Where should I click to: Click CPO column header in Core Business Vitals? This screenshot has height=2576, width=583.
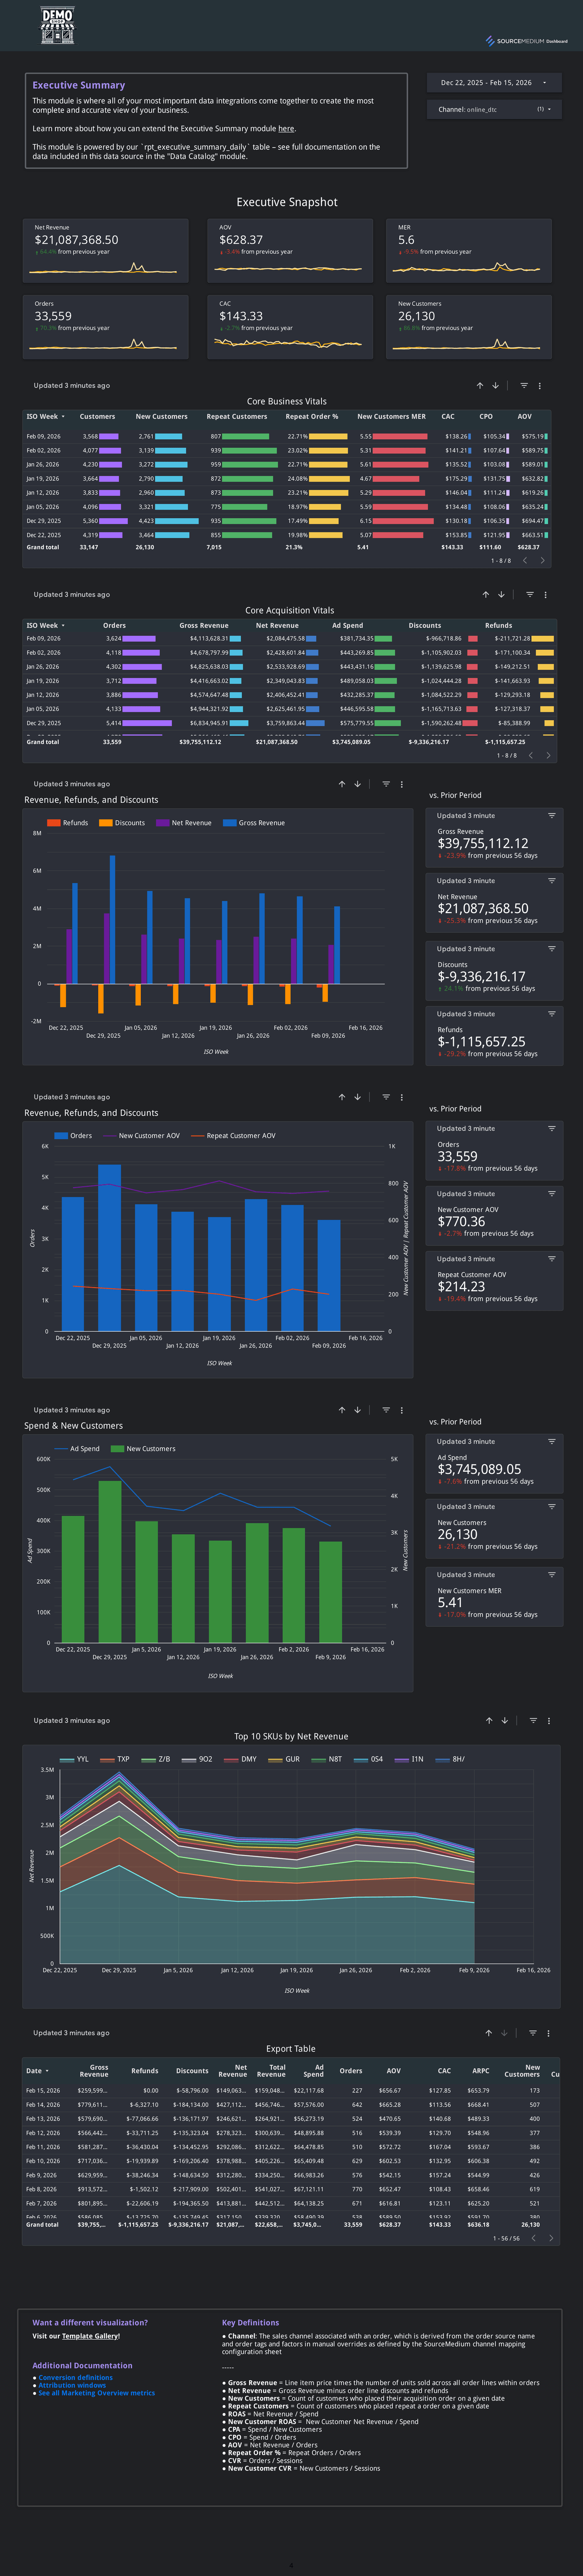486,416
